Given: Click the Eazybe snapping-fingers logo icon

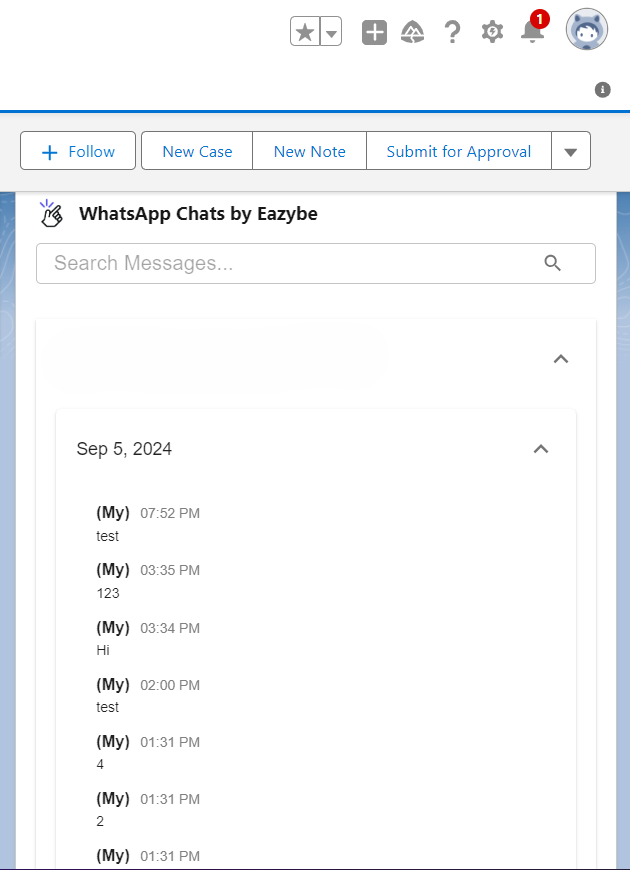Looking at the screenshot, I should tap(51, 212).
